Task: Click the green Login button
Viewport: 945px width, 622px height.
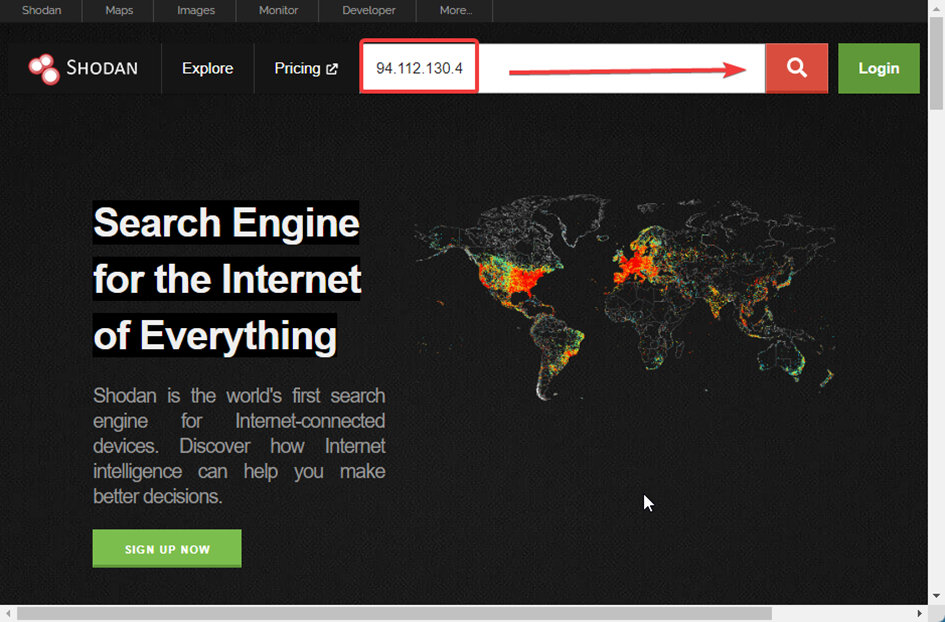Action: [x=878, y=69]
